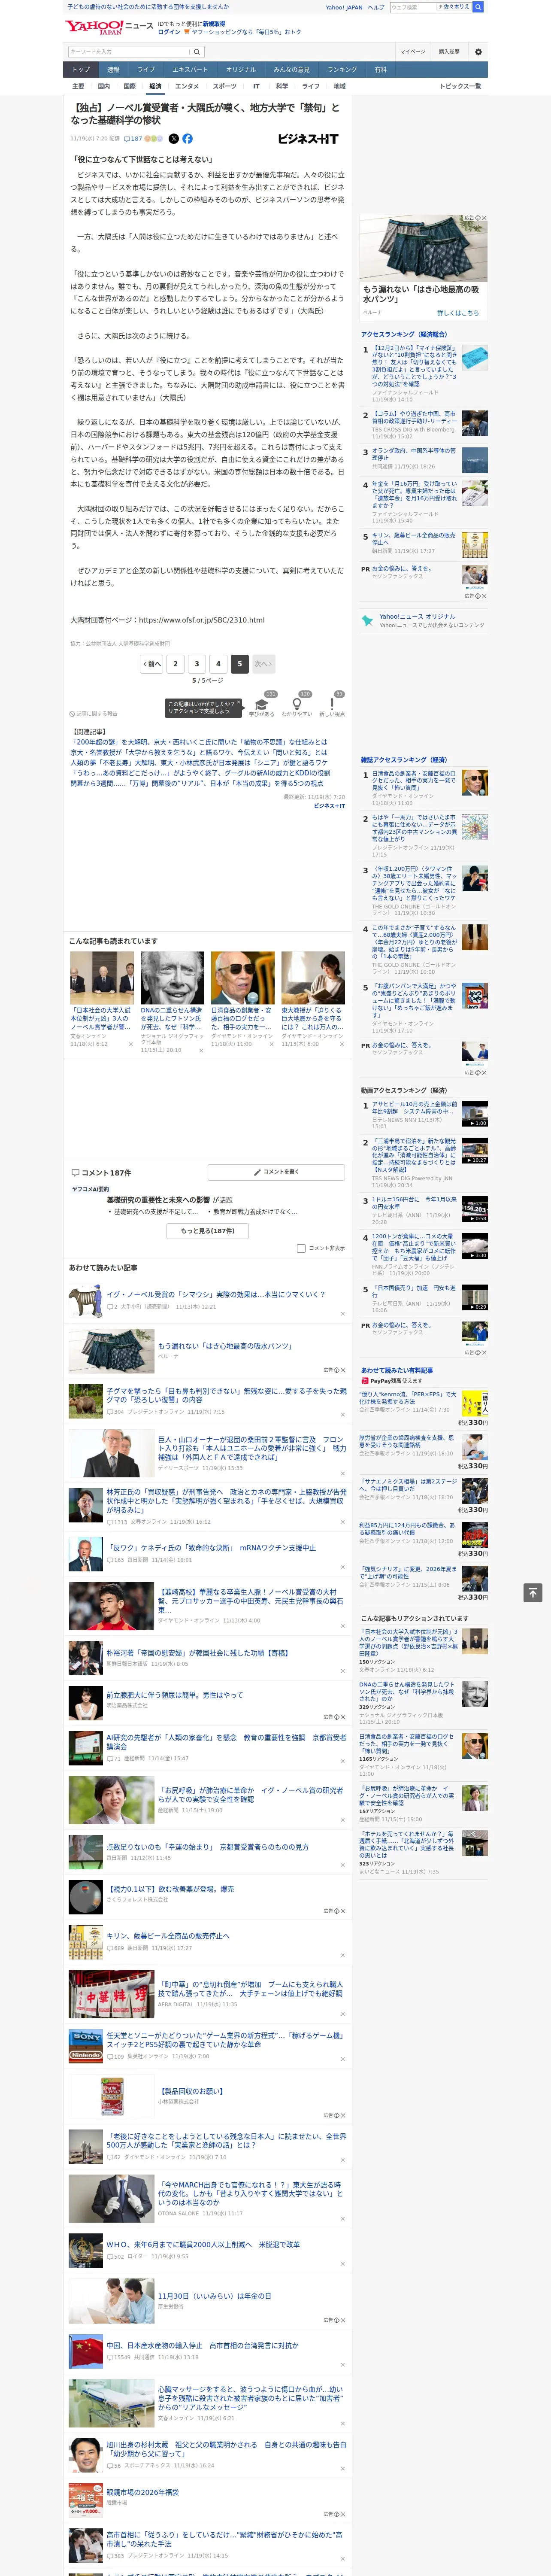Play video ranking item 3 thumbnail
Image resolution: width=551 pixels, height=2576 pixels.
474,1209
